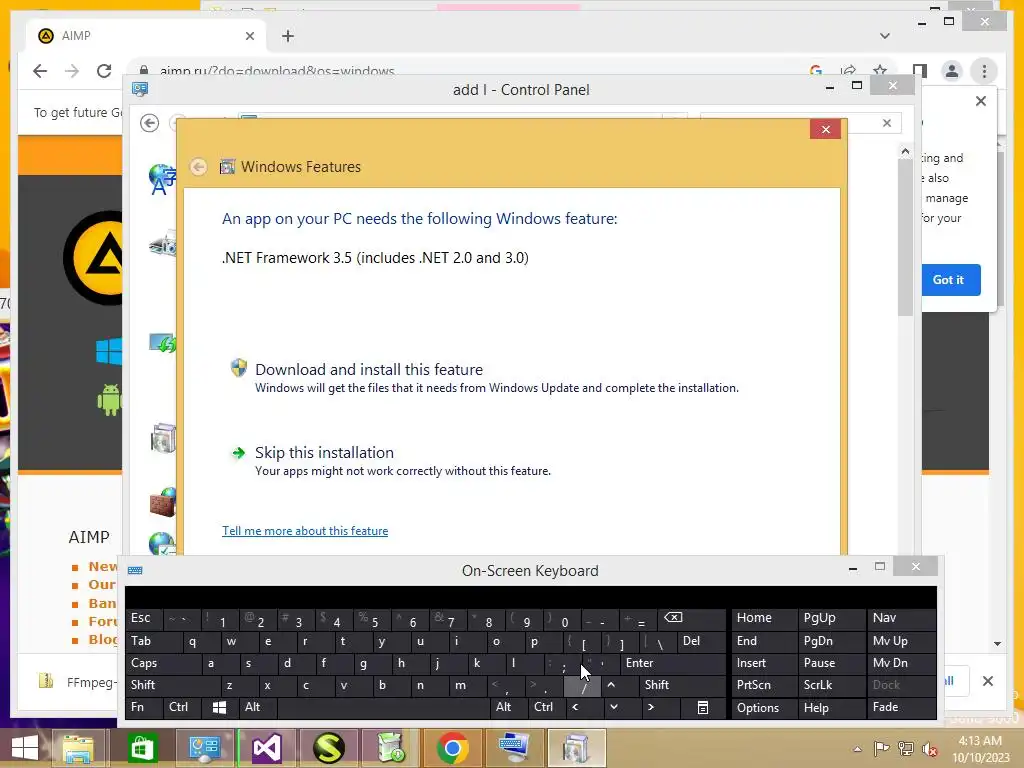Click the spacebar on On-Screen Keyboard
Image resolution: width=1024 pixels, height=768 pixels.
384,707
